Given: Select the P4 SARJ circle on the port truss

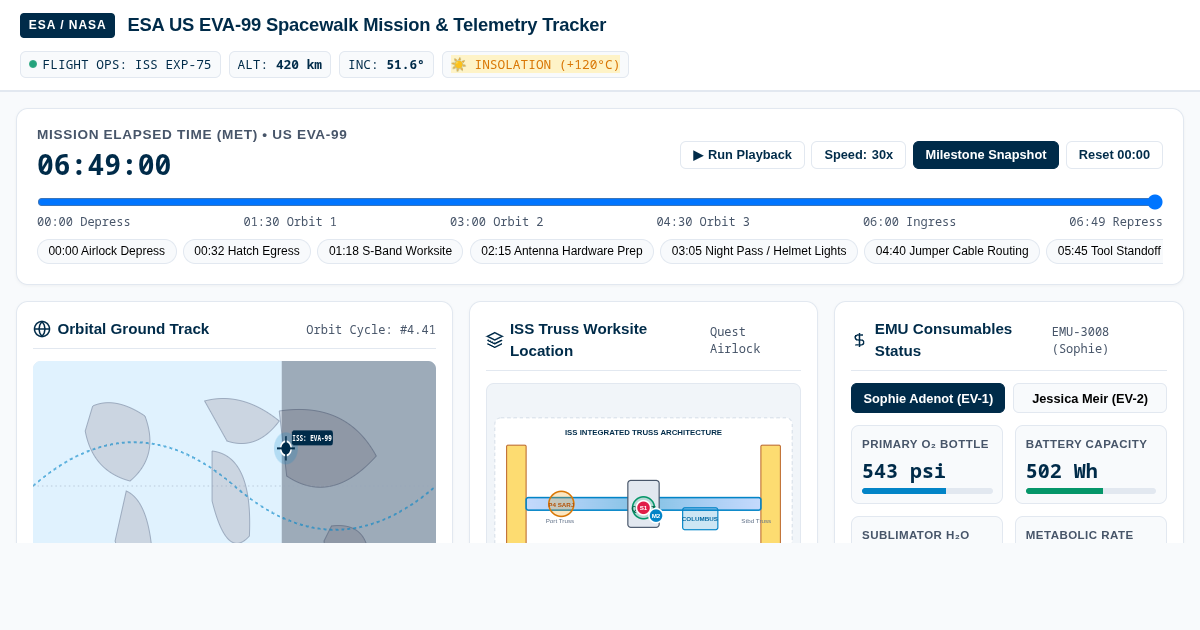Looking at the screenshot, I should point(561,504).
